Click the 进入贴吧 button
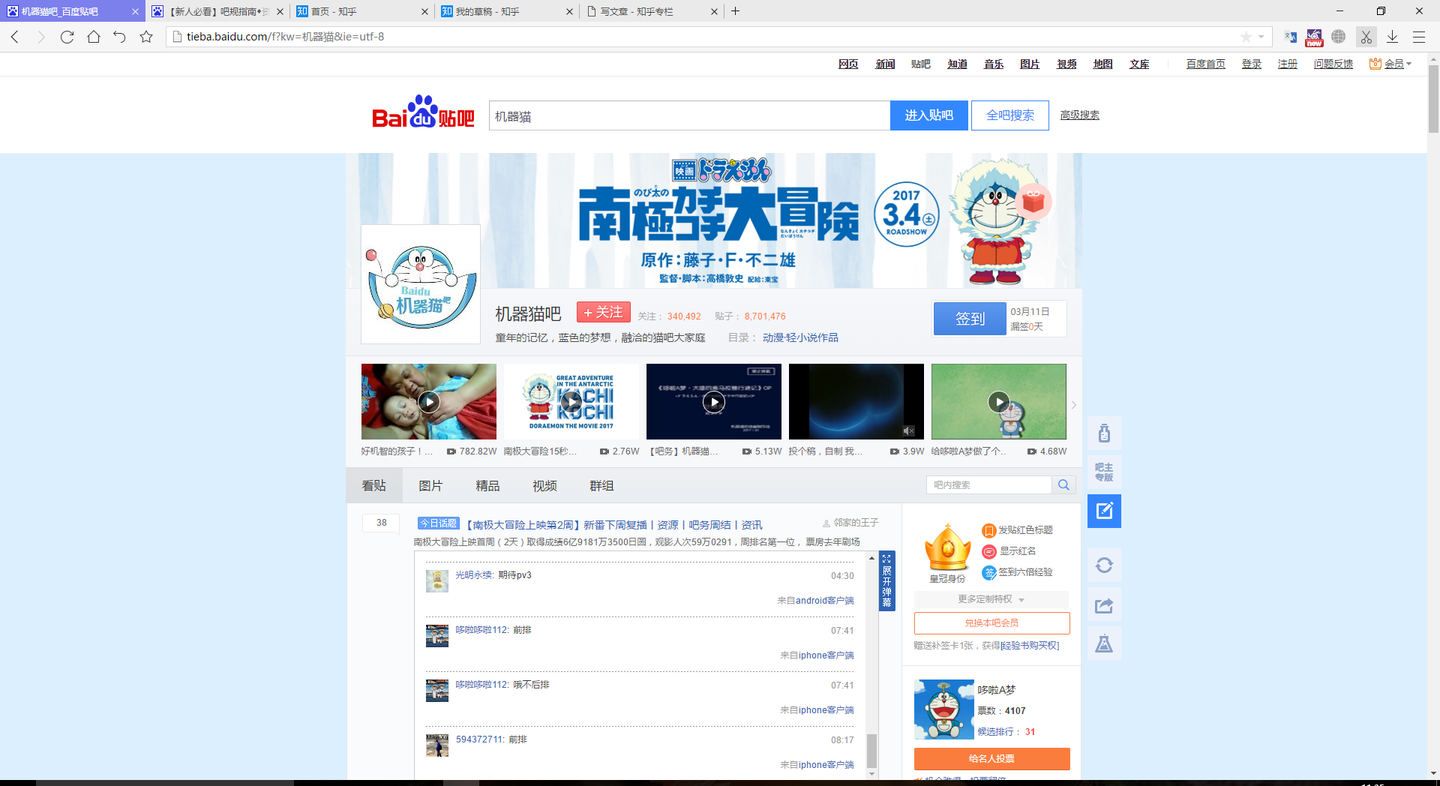This screenshot has height=786, width=1440. click(x=929, y=115)
